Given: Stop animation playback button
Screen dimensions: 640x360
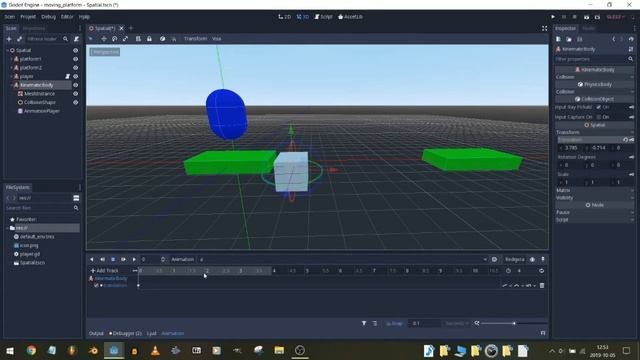Looking at the screenshot, I should [113, 259].
